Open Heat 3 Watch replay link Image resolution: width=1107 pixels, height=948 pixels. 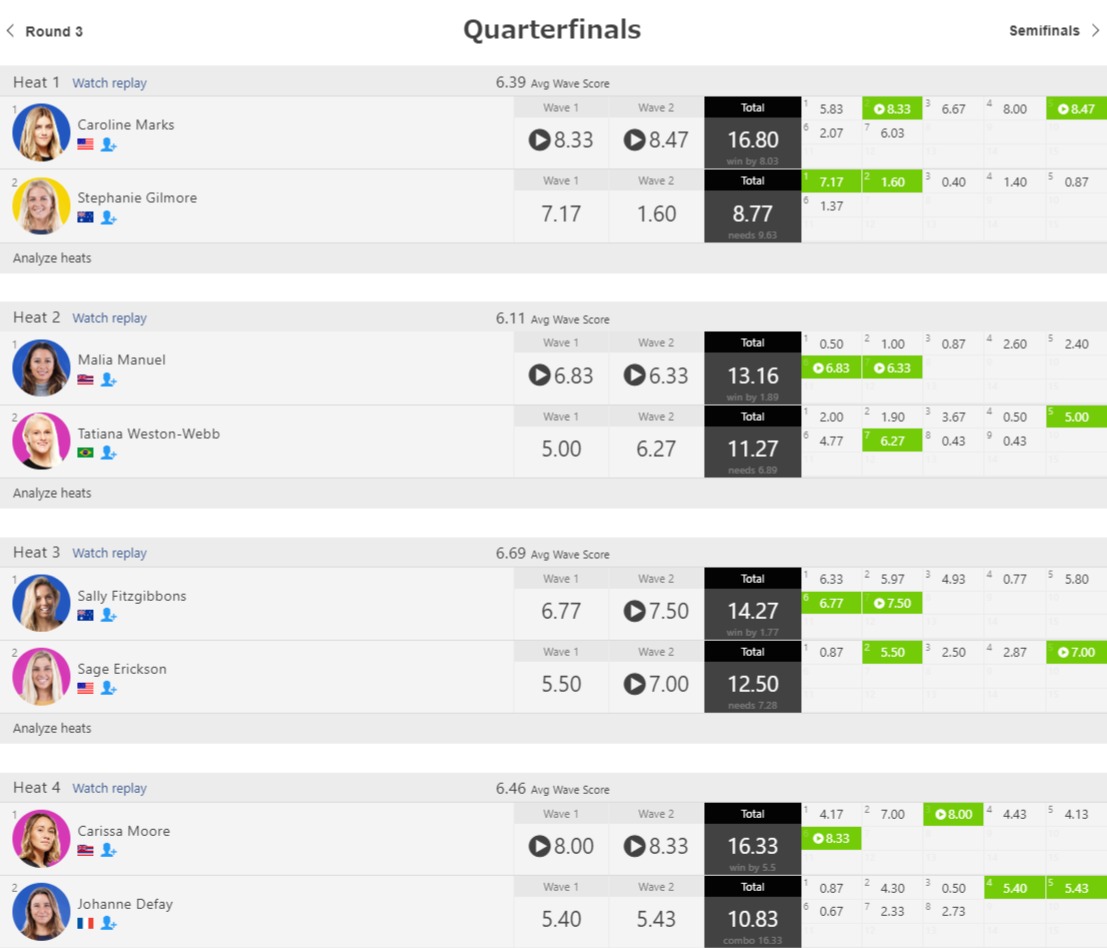pos(109,553)
